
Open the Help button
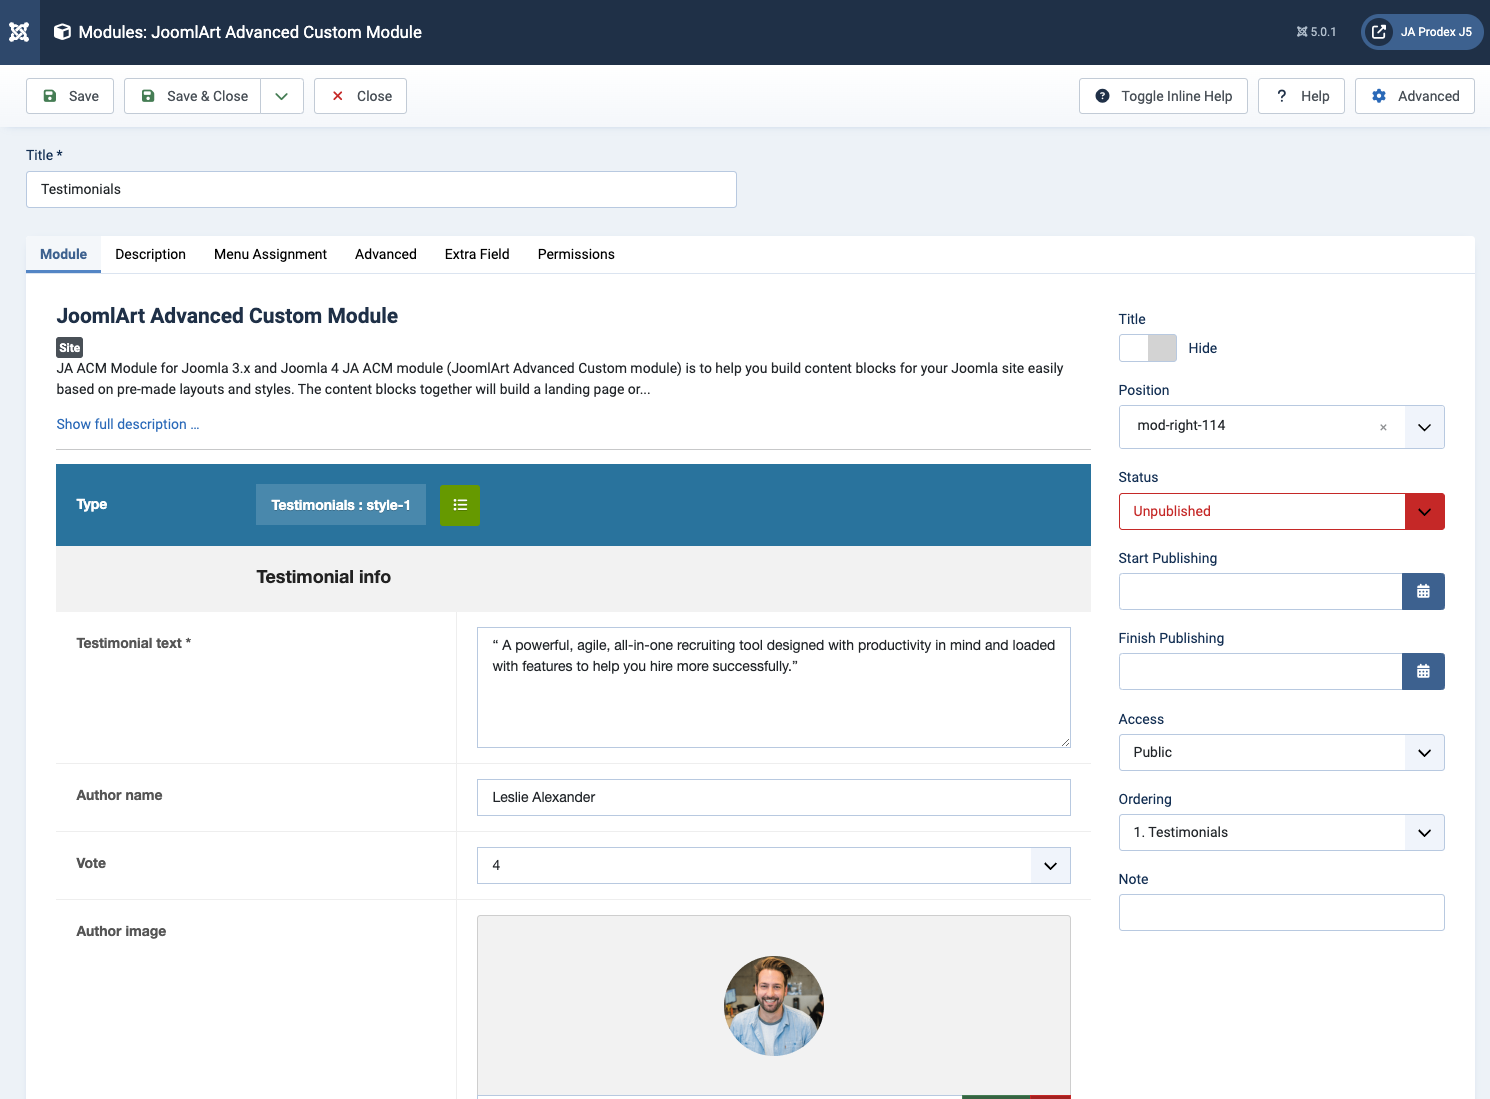(x=1301, y=96)
